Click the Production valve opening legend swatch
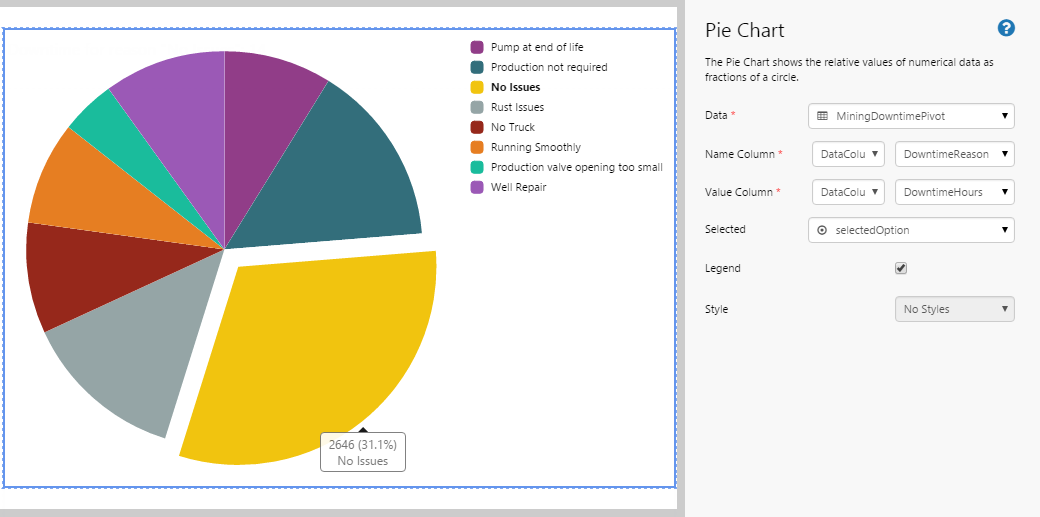The height and width of the screenshot is (517, 1040). click(477, 167)
